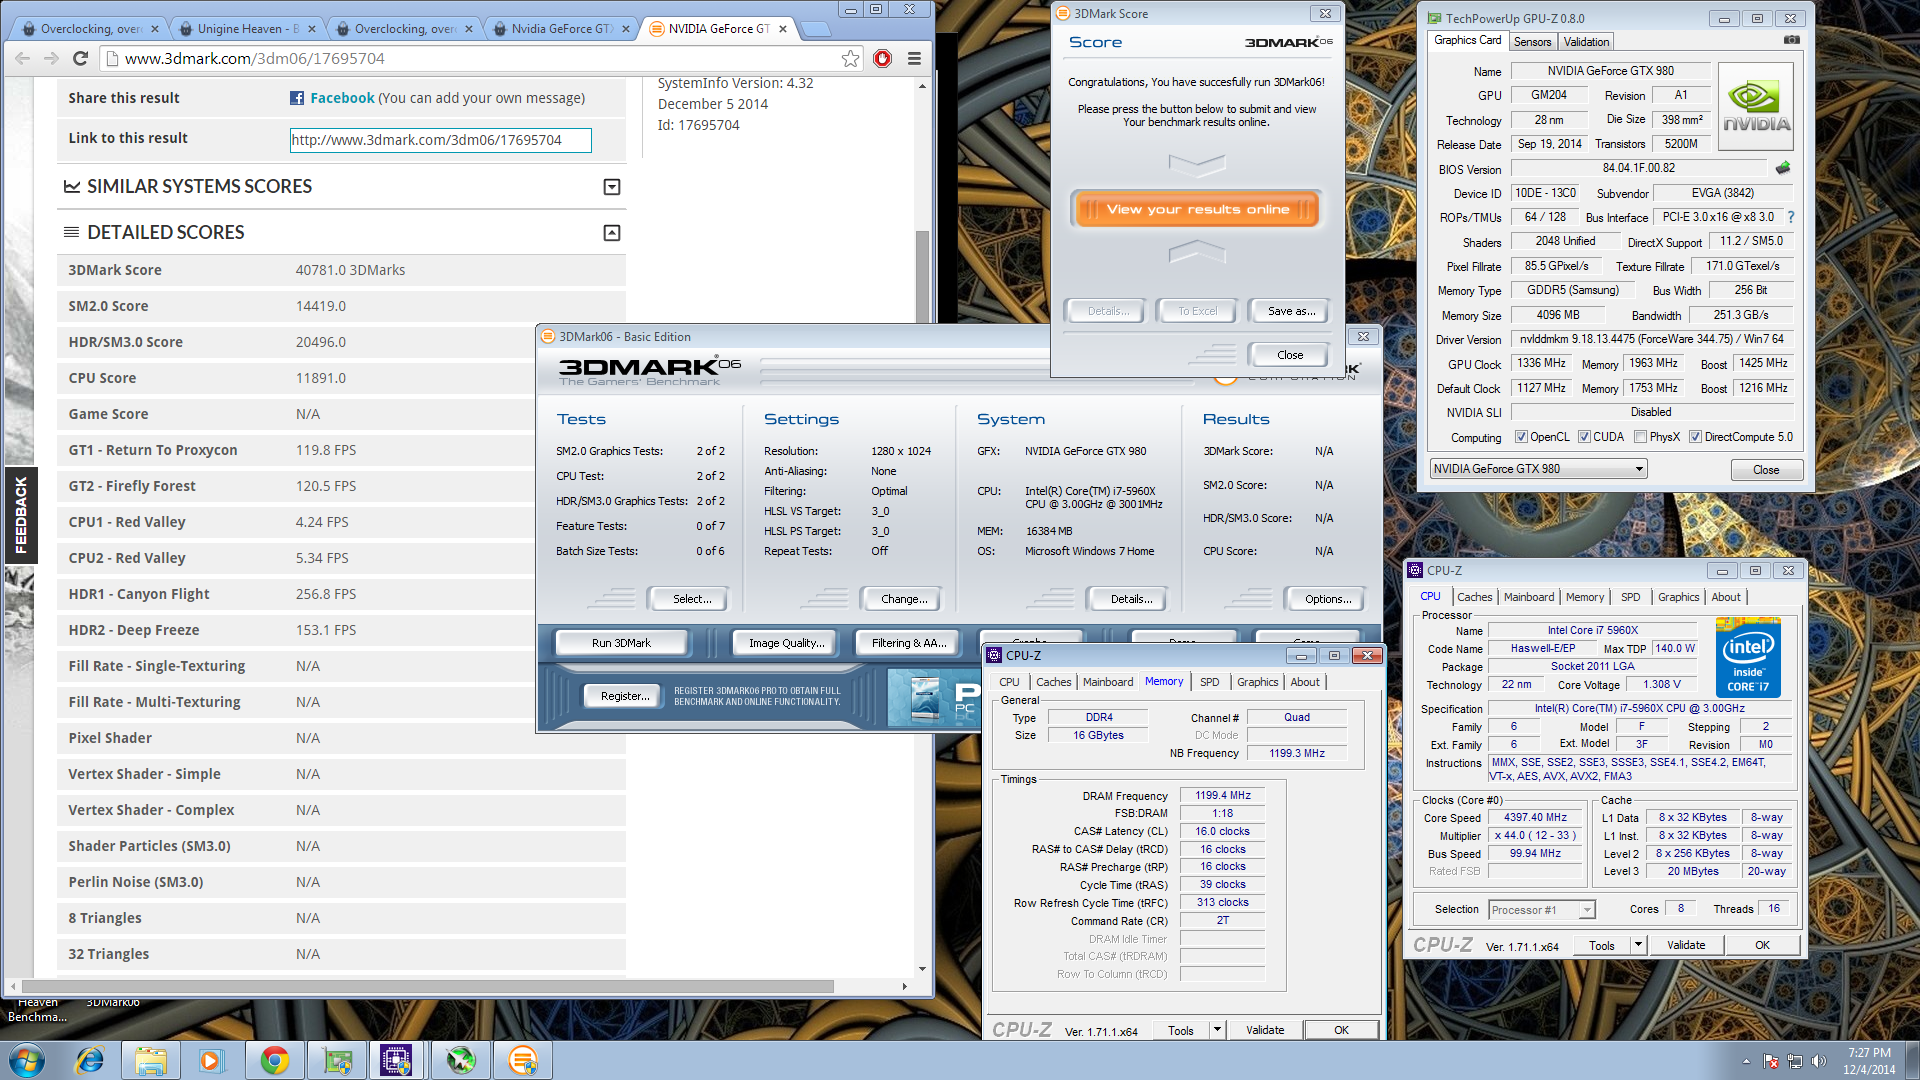This screenshot has width=1920, height=1080.
Task: Show hidden tray icons arrow
Action: point(1746,1061)
